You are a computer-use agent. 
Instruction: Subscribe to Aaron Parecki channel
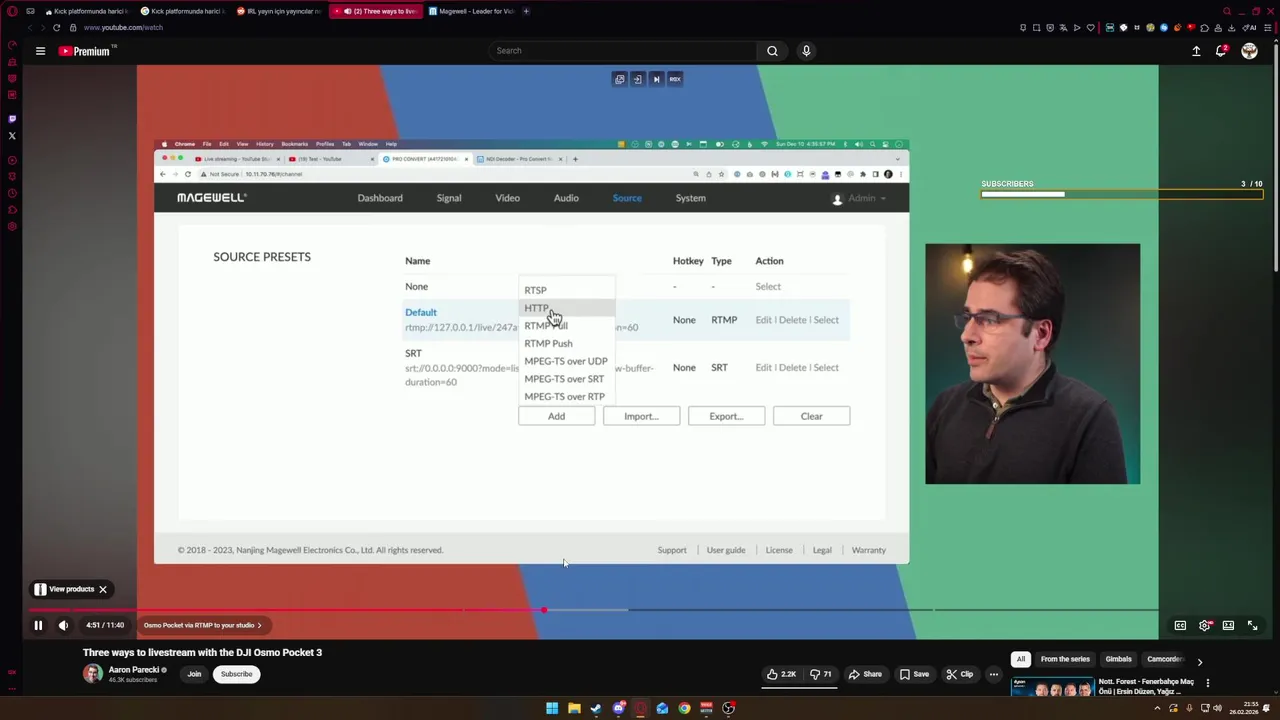(x=237, y=674)
